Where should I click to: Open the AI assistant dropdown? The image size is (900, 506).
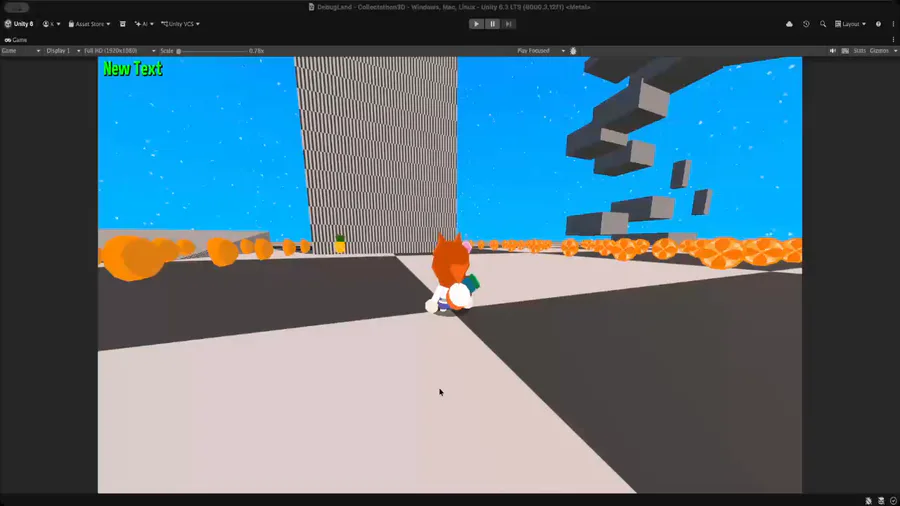(x=143, y=24)
